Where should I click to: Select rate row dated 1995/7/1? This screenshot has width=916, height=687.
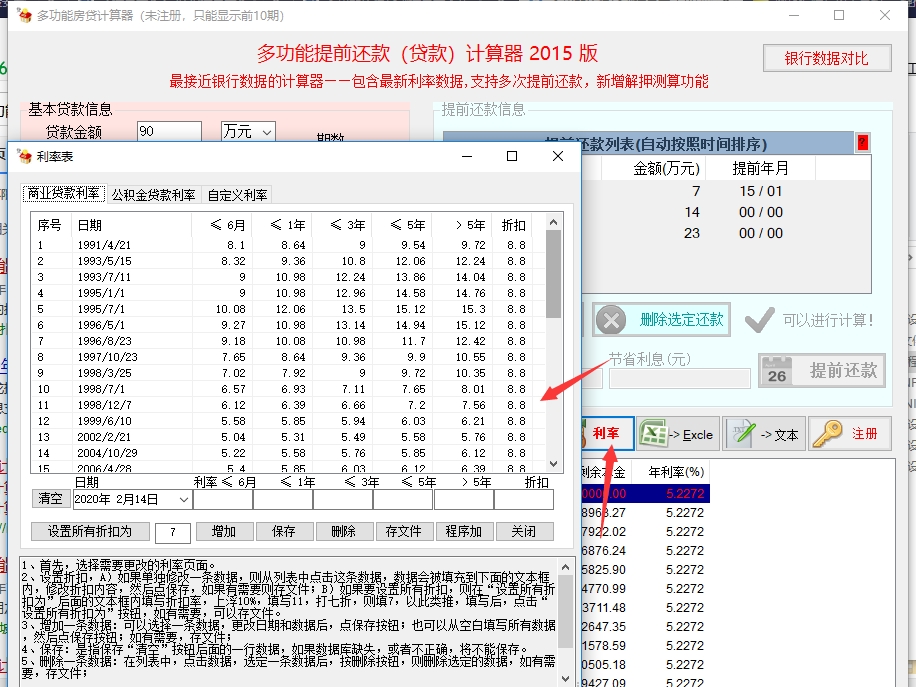(288, 309)
